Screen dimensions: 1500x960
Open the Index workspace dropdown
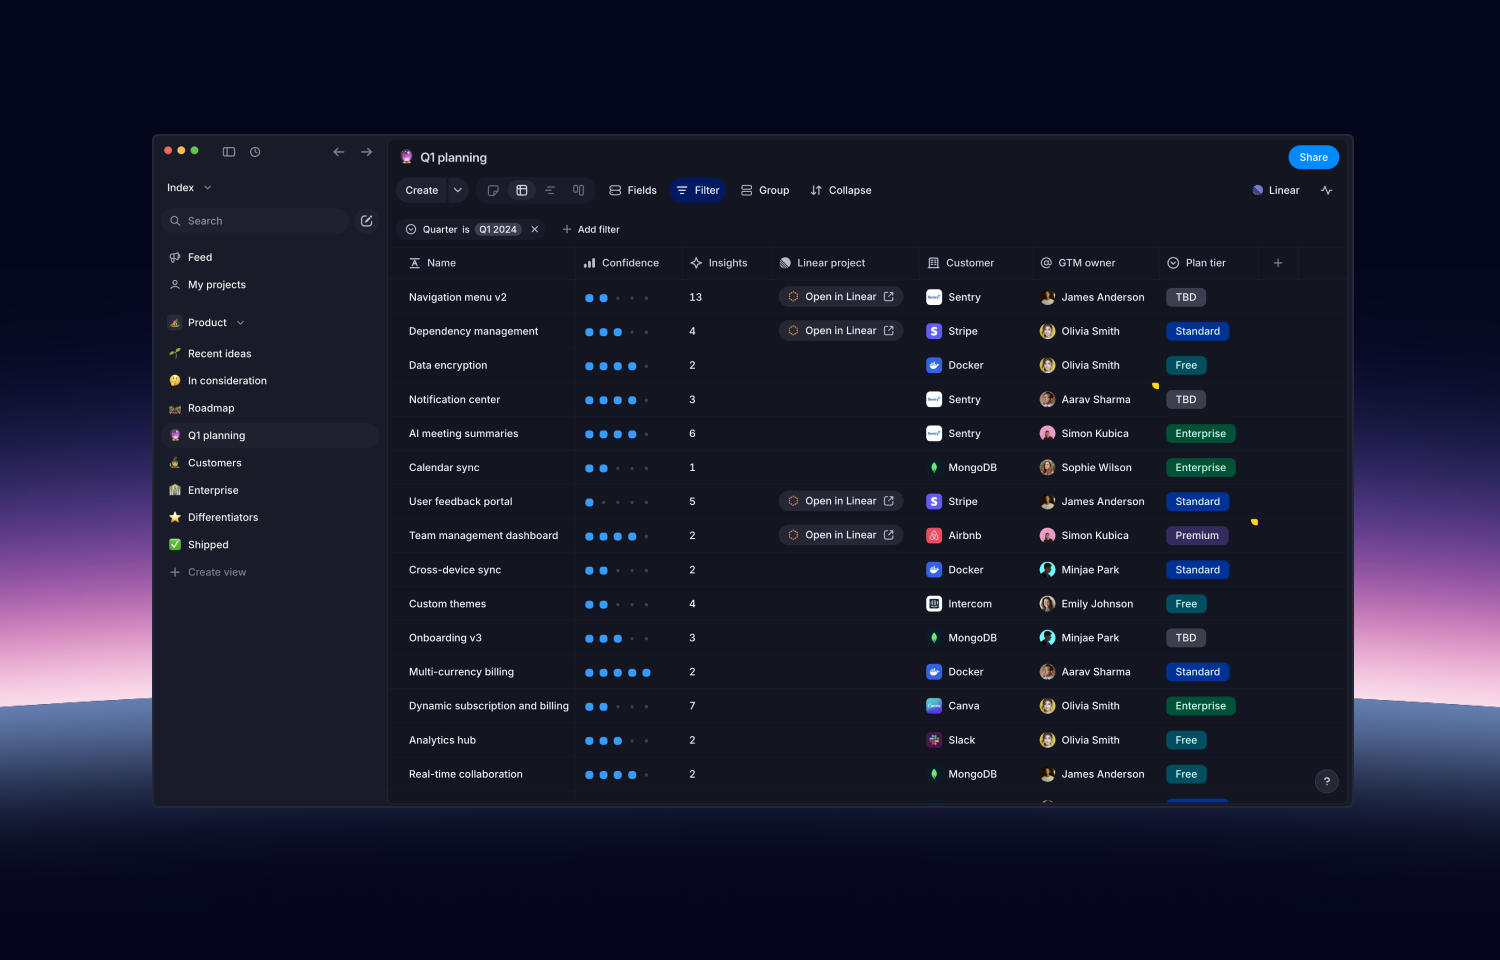click(189, 188)
